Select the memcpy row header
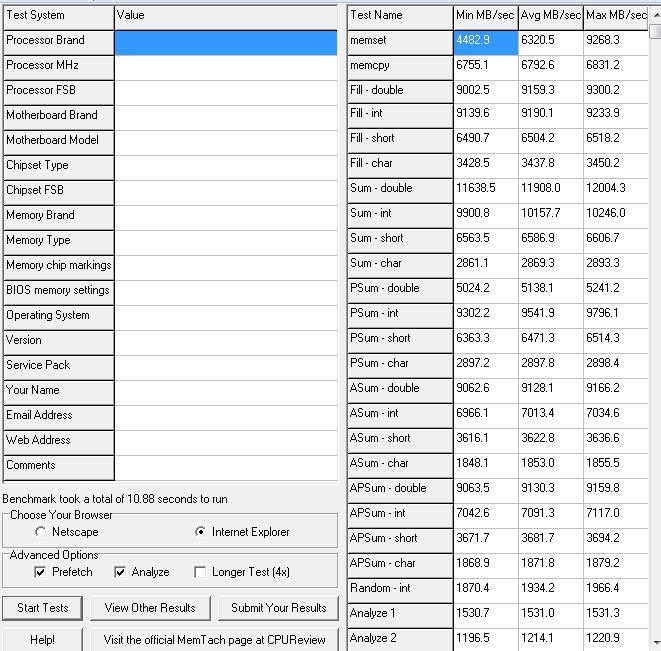661x651 pixels. (x=400, y=68)
